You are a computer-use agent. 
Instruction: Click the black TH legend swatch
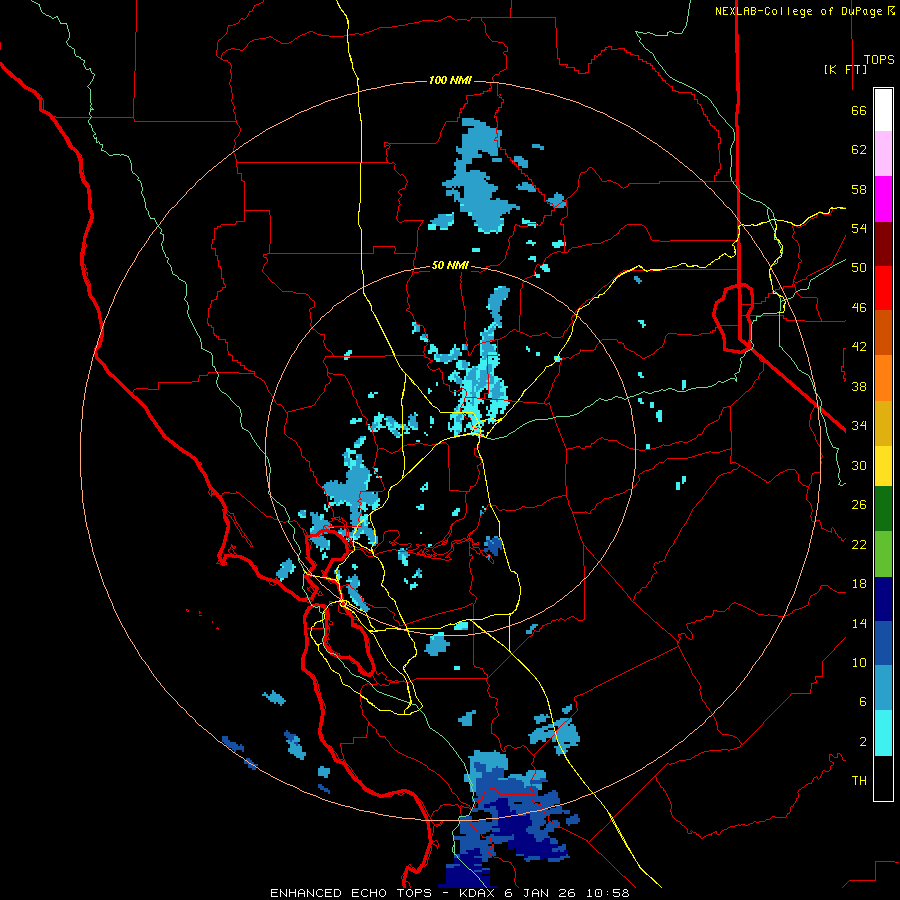(883, 778)
